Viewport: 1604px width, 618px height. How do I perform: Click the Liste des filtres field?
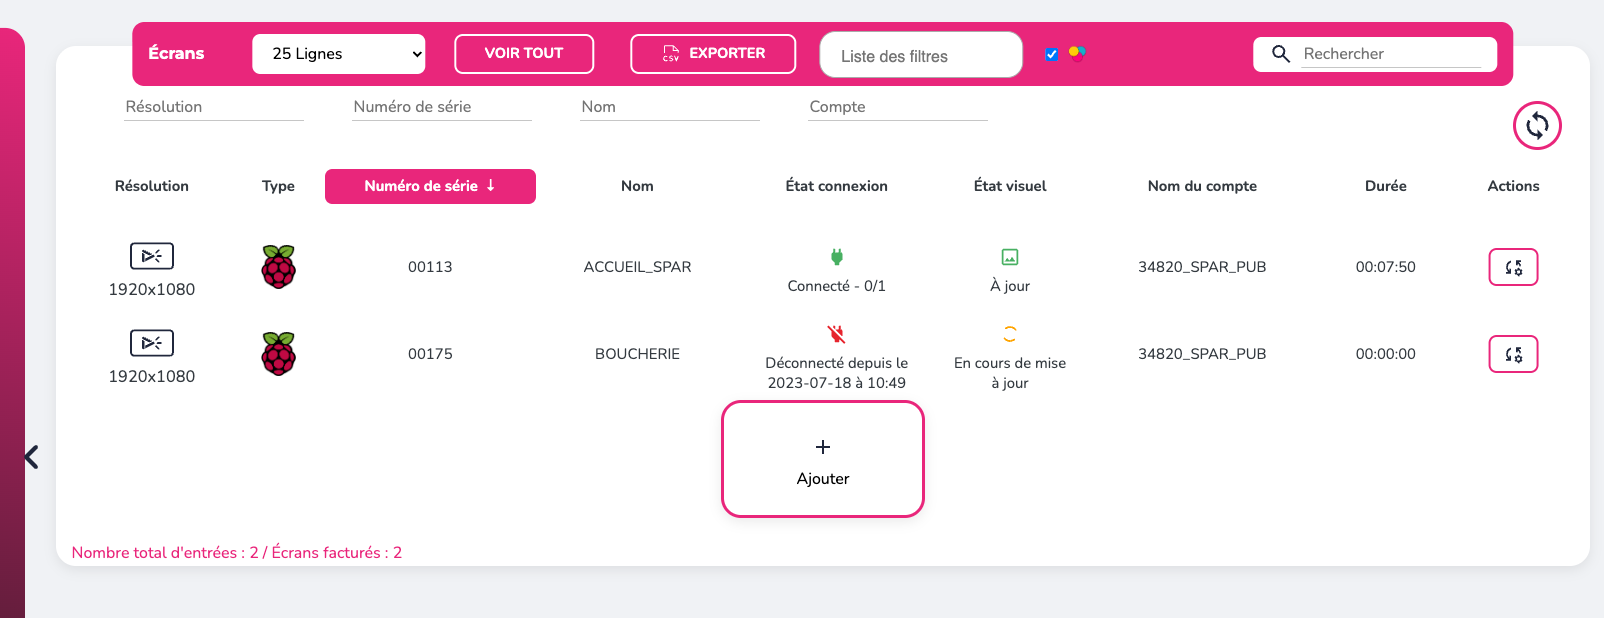920,56
